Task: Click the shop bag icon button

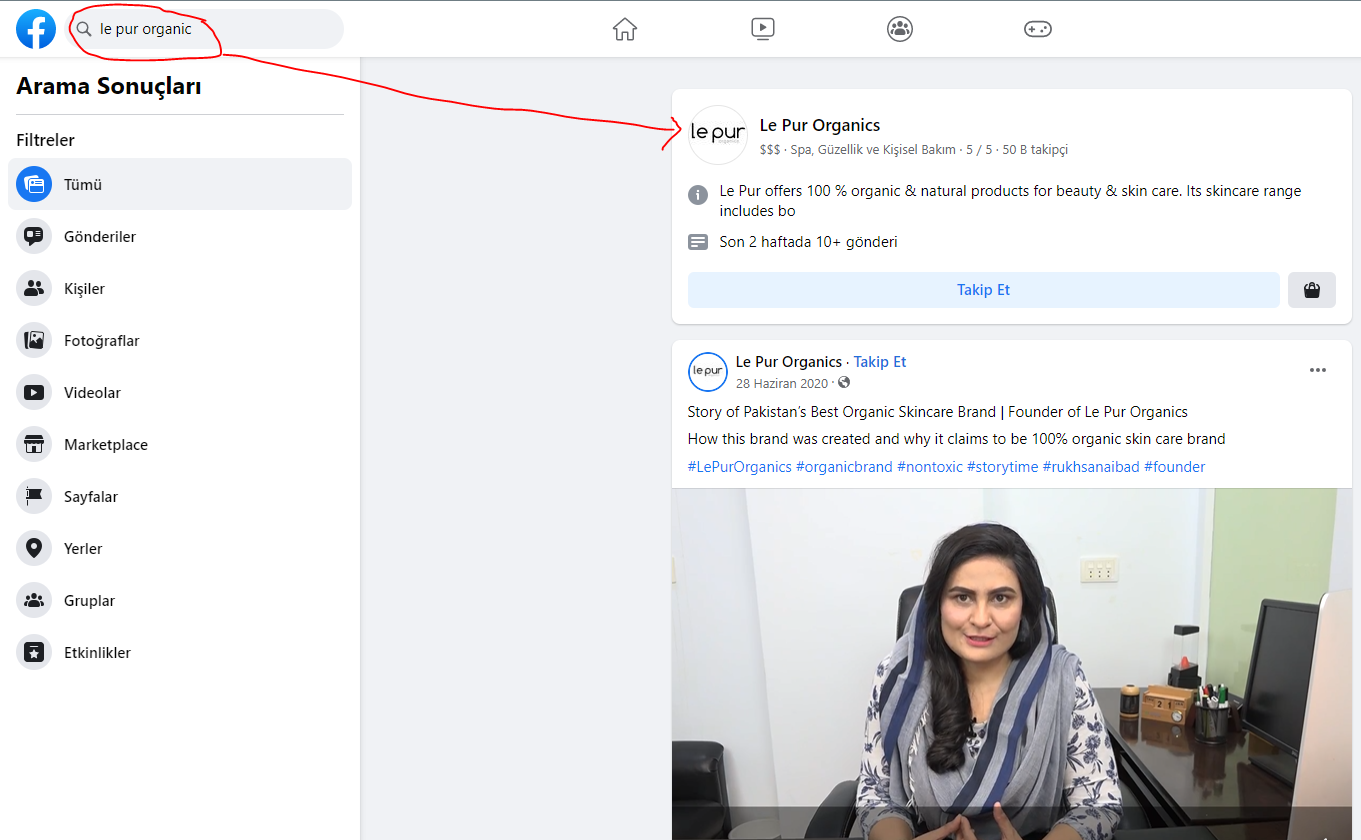Action: pyautogui.click(x=1312, y=290)
